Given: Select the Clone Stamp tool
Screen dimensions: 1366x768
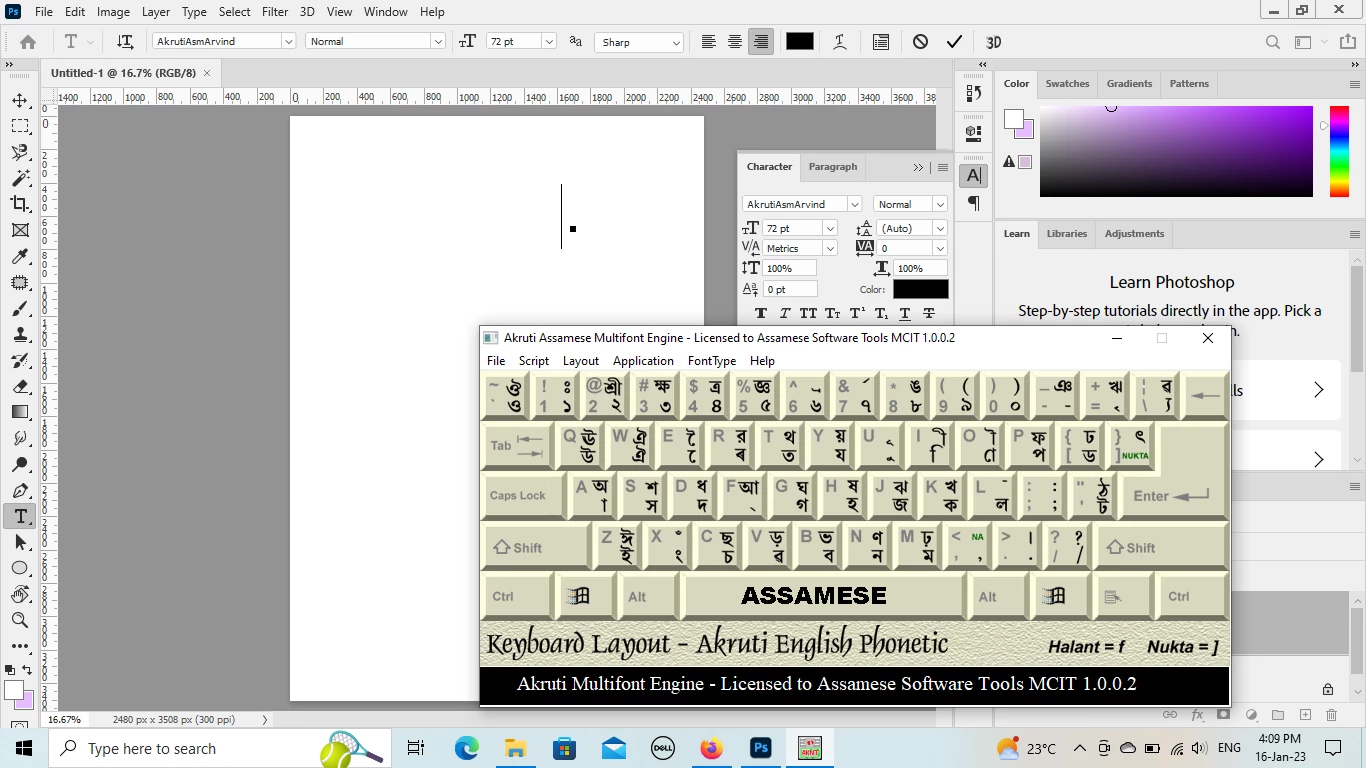Looking at the screenshot, I should pos(20,334).
